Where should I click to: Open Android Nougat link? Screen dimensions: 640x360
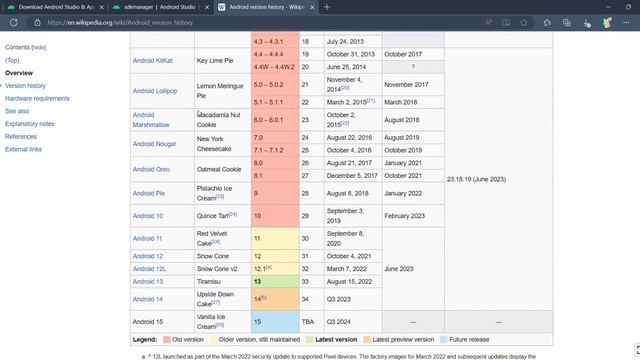(154, 144)
